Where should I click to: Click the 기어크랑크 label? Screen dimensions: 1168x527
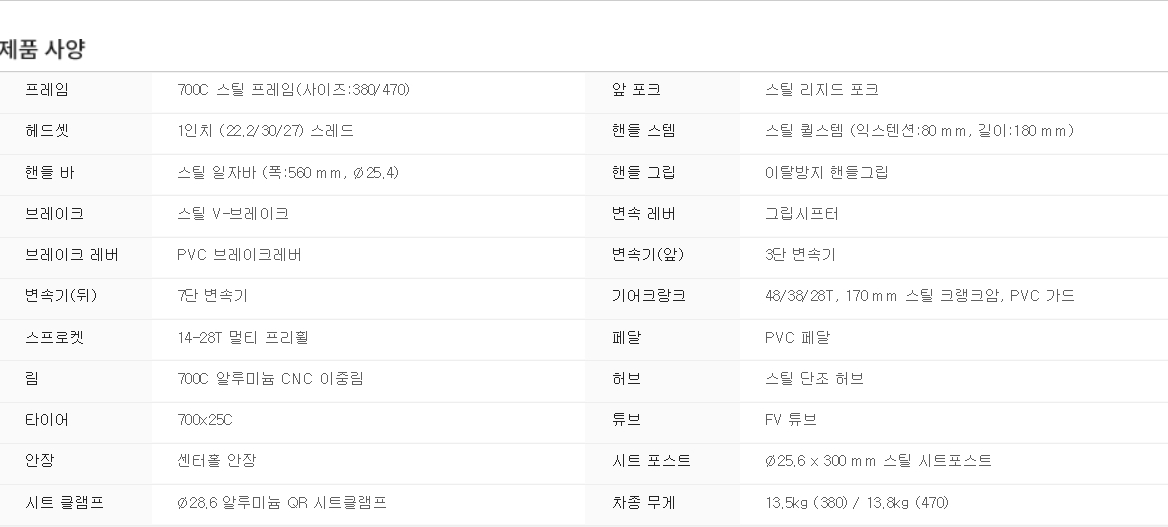(x=648, y=295)
